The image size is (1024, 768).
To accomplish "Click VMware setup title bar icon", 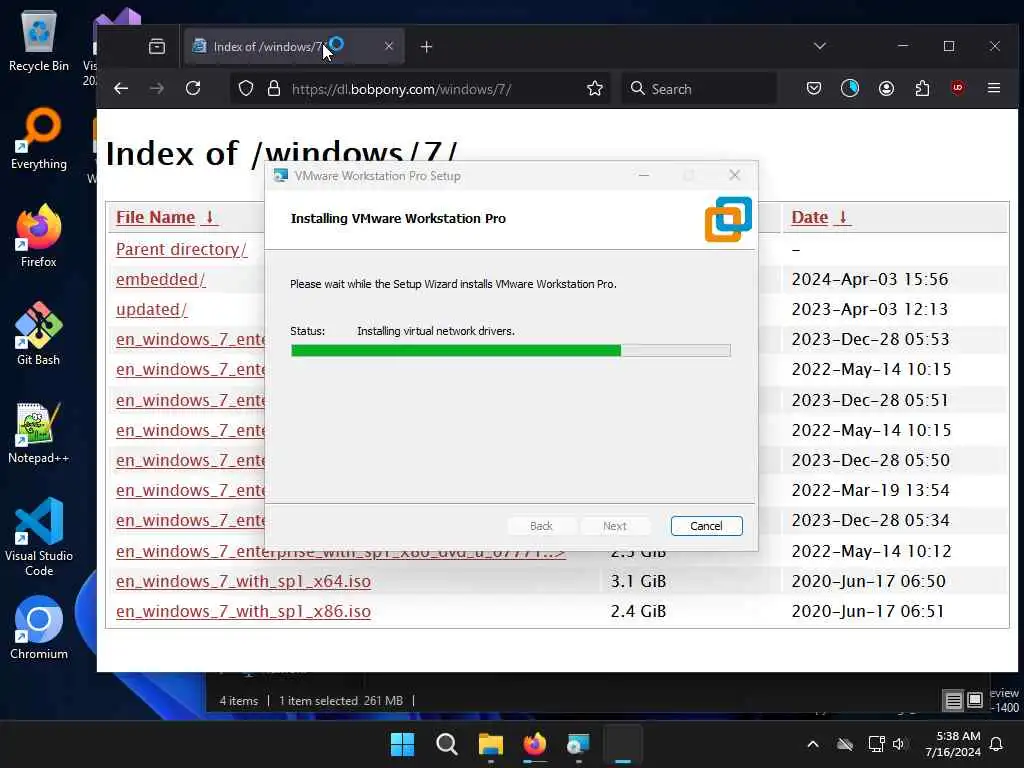I will tap(281, 175).
